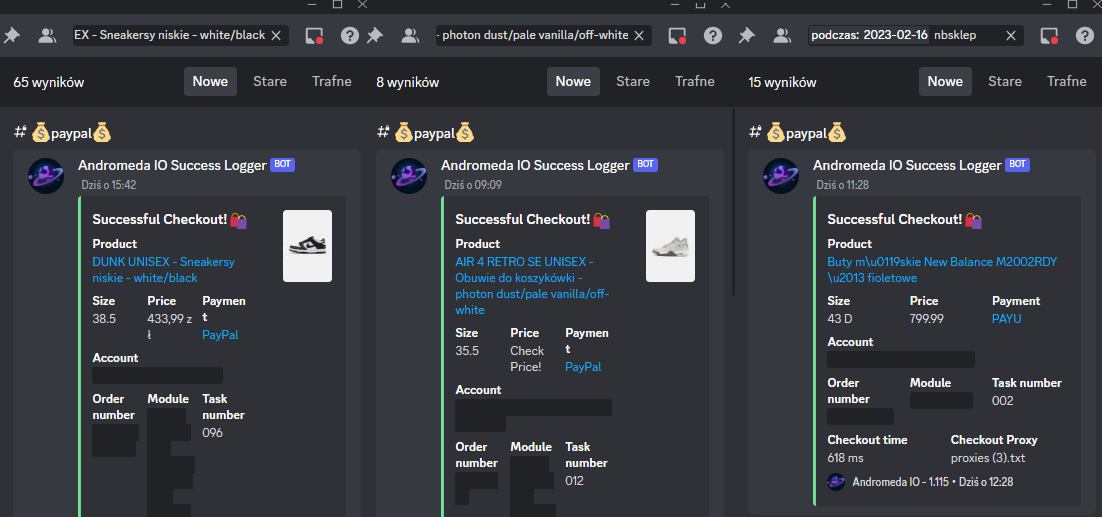Click the 'proxies (3).txt' proxy value
Image resolution: width=1102 pixels, height=517 pixels.
(989, 457)
